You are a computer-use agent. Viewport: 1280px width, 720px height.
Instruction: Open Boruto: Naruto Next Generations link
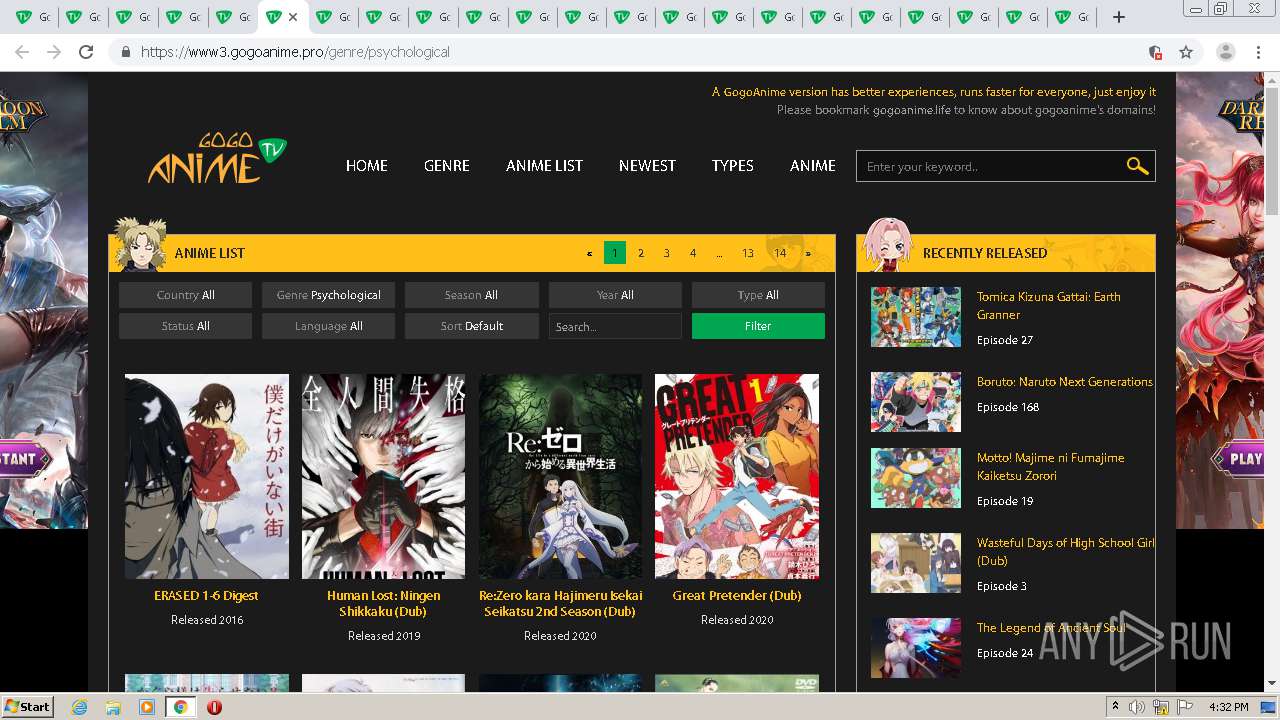click(1064, 381)
